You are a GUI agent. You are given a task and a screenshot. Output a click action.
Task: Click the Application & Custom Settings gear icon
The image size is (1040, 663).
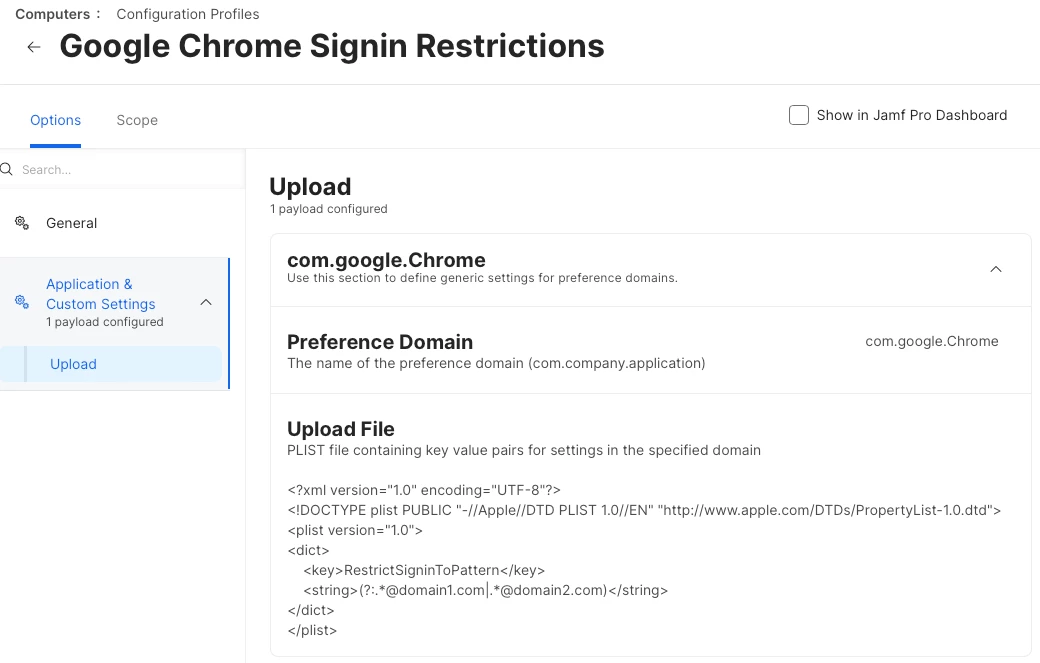(x=22, y=302)
